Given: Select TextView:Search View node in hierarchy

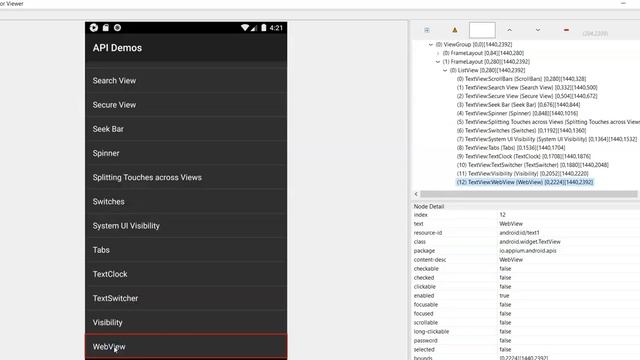Looking at the screenshot, I should click(x=527, y=87).
